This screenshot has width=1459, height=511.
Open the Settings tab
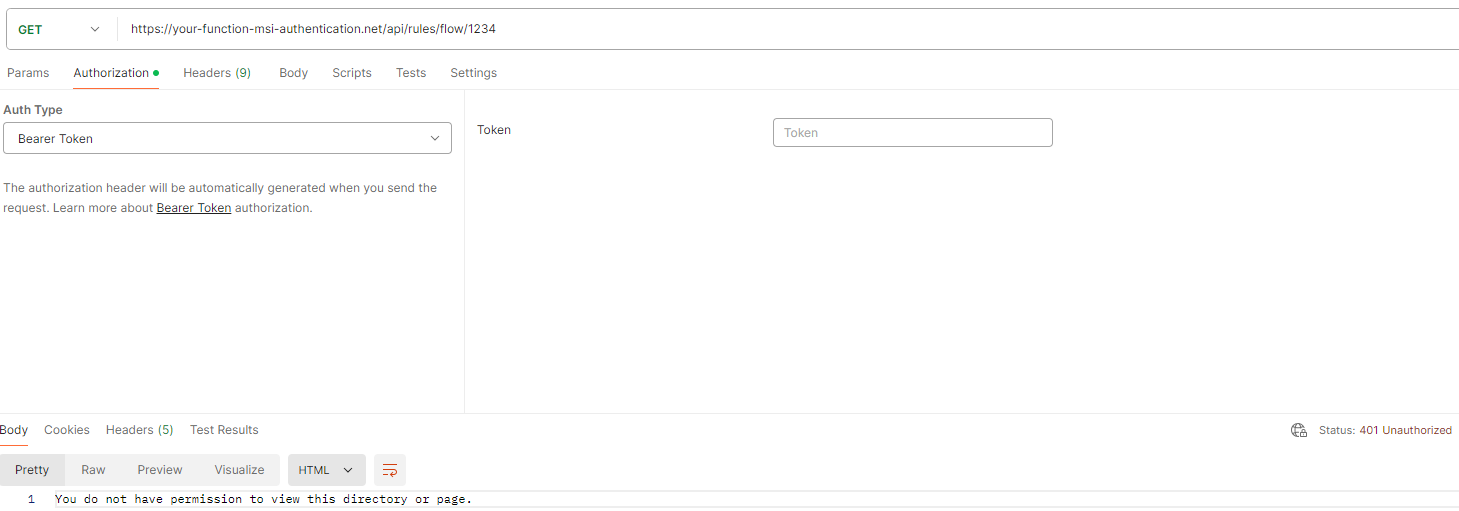coord(473,73)
